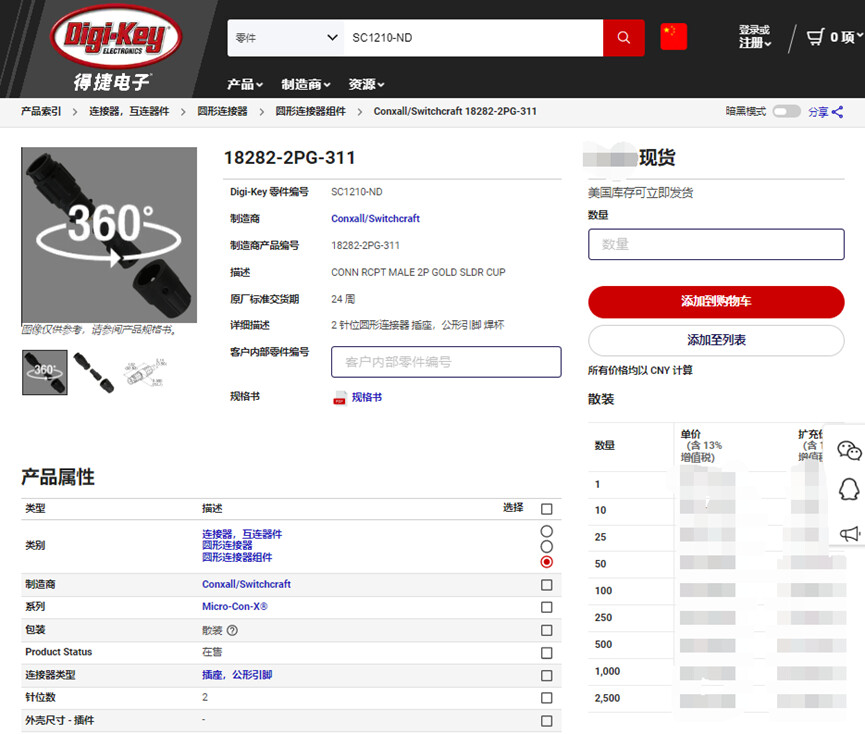Open the 登录或注册 account dropdown
Screen dimensions: 865x734
point(755,36)
